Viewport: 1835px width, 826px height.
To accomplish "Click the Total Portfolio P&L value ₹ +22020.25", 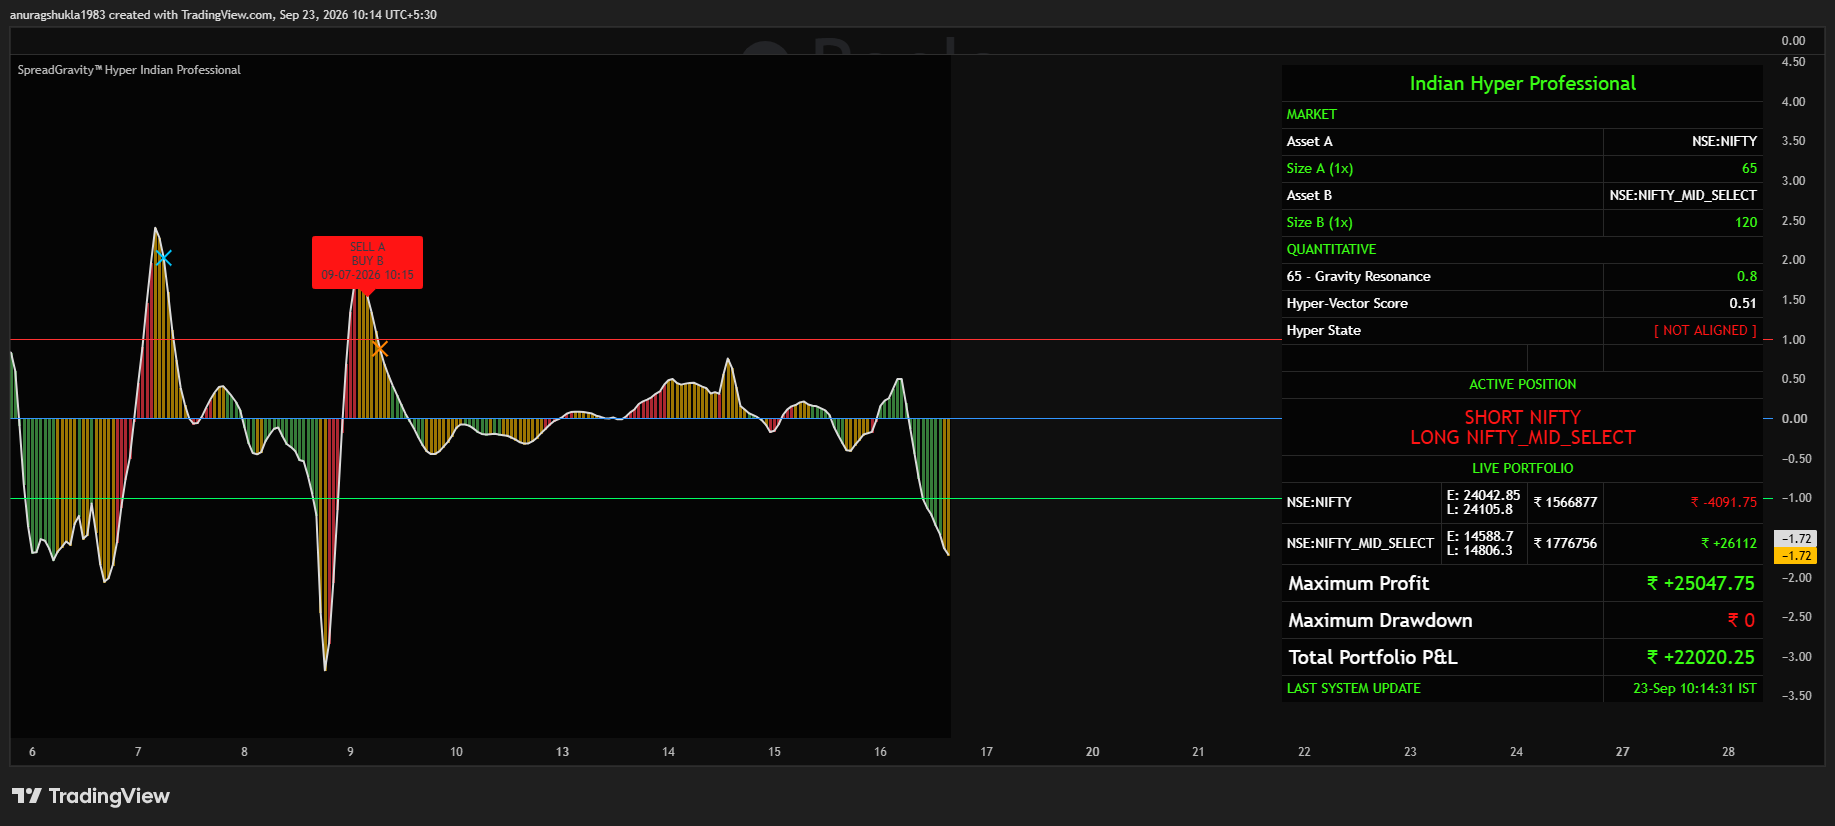I will [1700, 658].
